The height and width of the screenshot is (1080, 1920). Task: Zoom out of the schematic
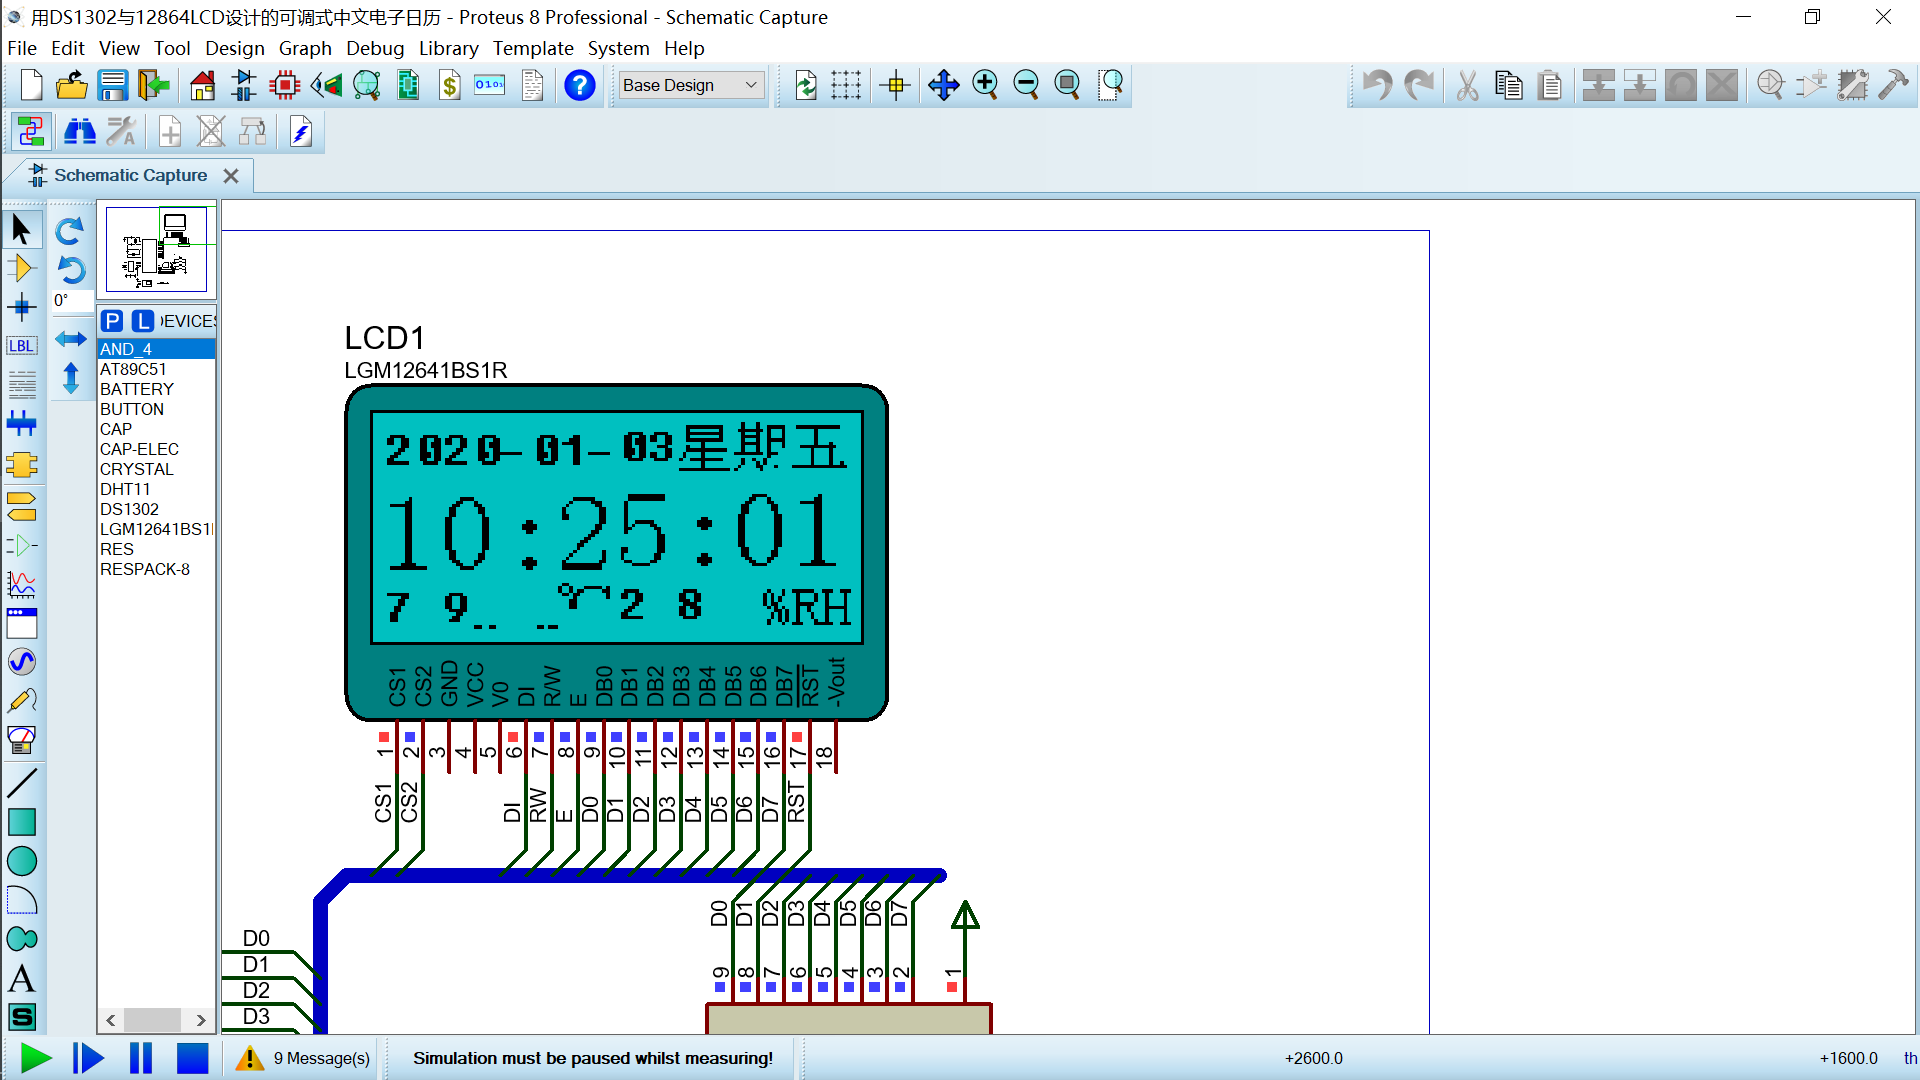(1026, 85)
